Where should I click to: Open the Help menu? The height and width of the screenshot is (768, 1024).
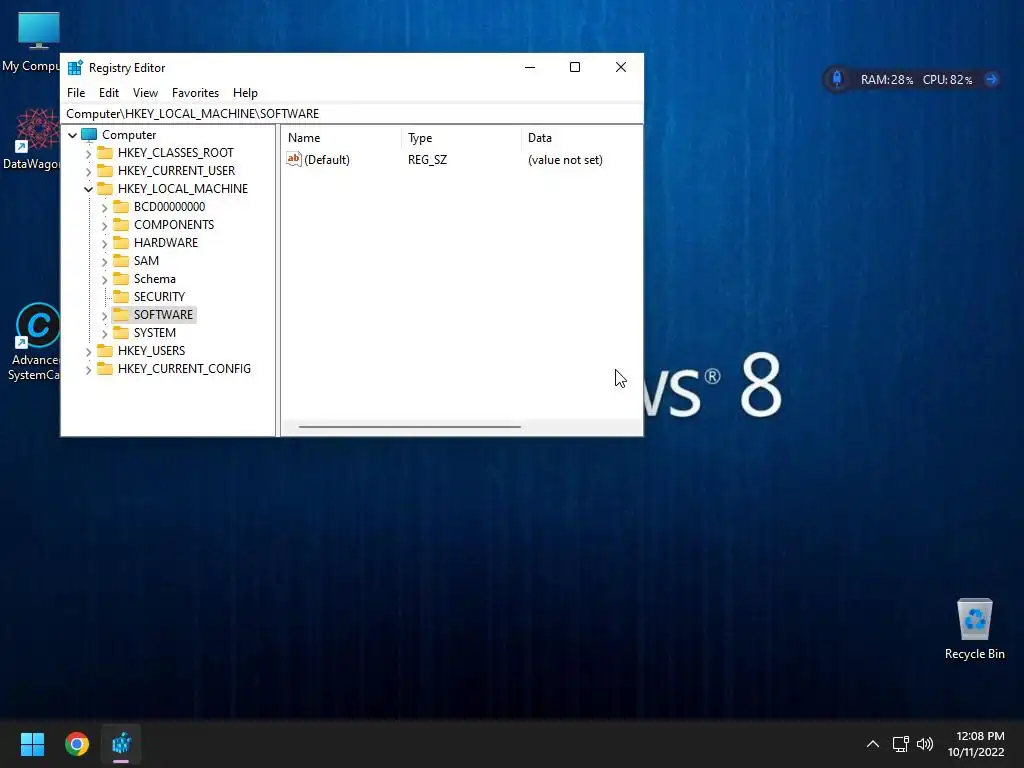[x=245, y=93]
